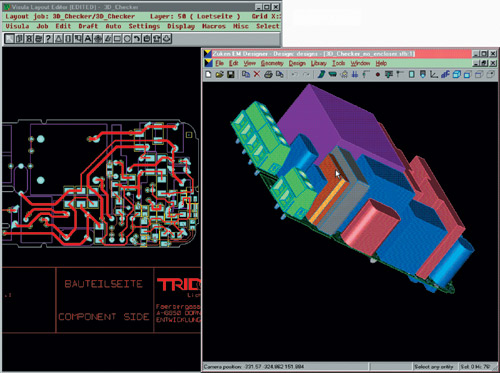
Task: Restore the inner EM Designer document window
Action: pyautogui.click(x=484, y=63)
